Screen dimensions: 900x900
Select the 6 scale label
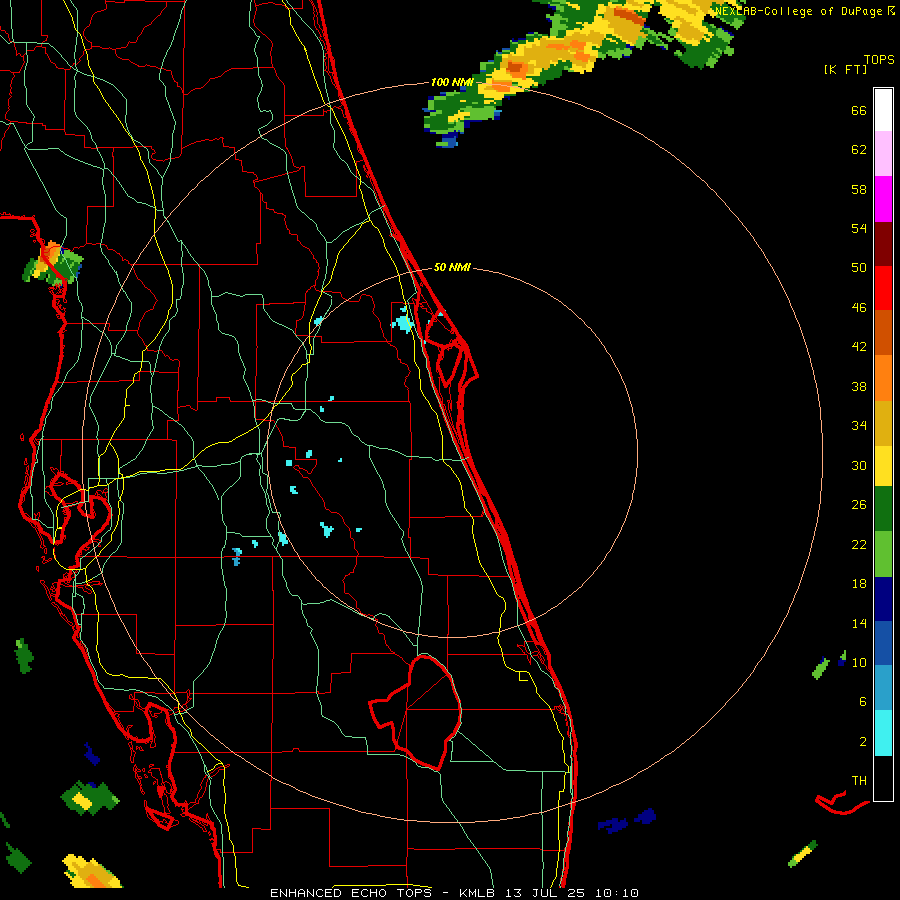pyautogui.click(x=863, y=701)
